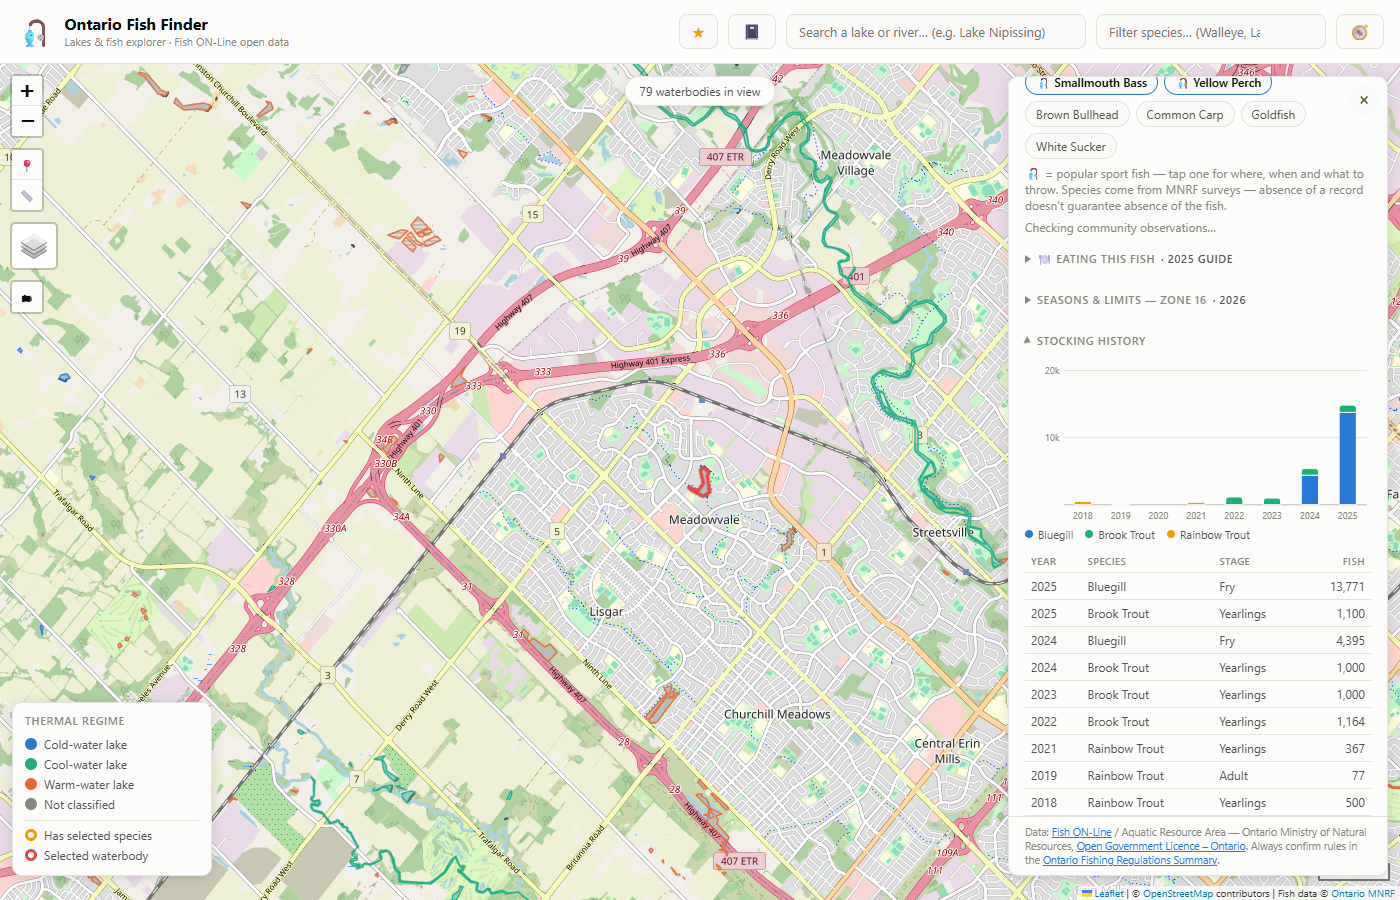Click the 2022 Brook Trout count '1,164'
1400x900 pixels.
1350,722
